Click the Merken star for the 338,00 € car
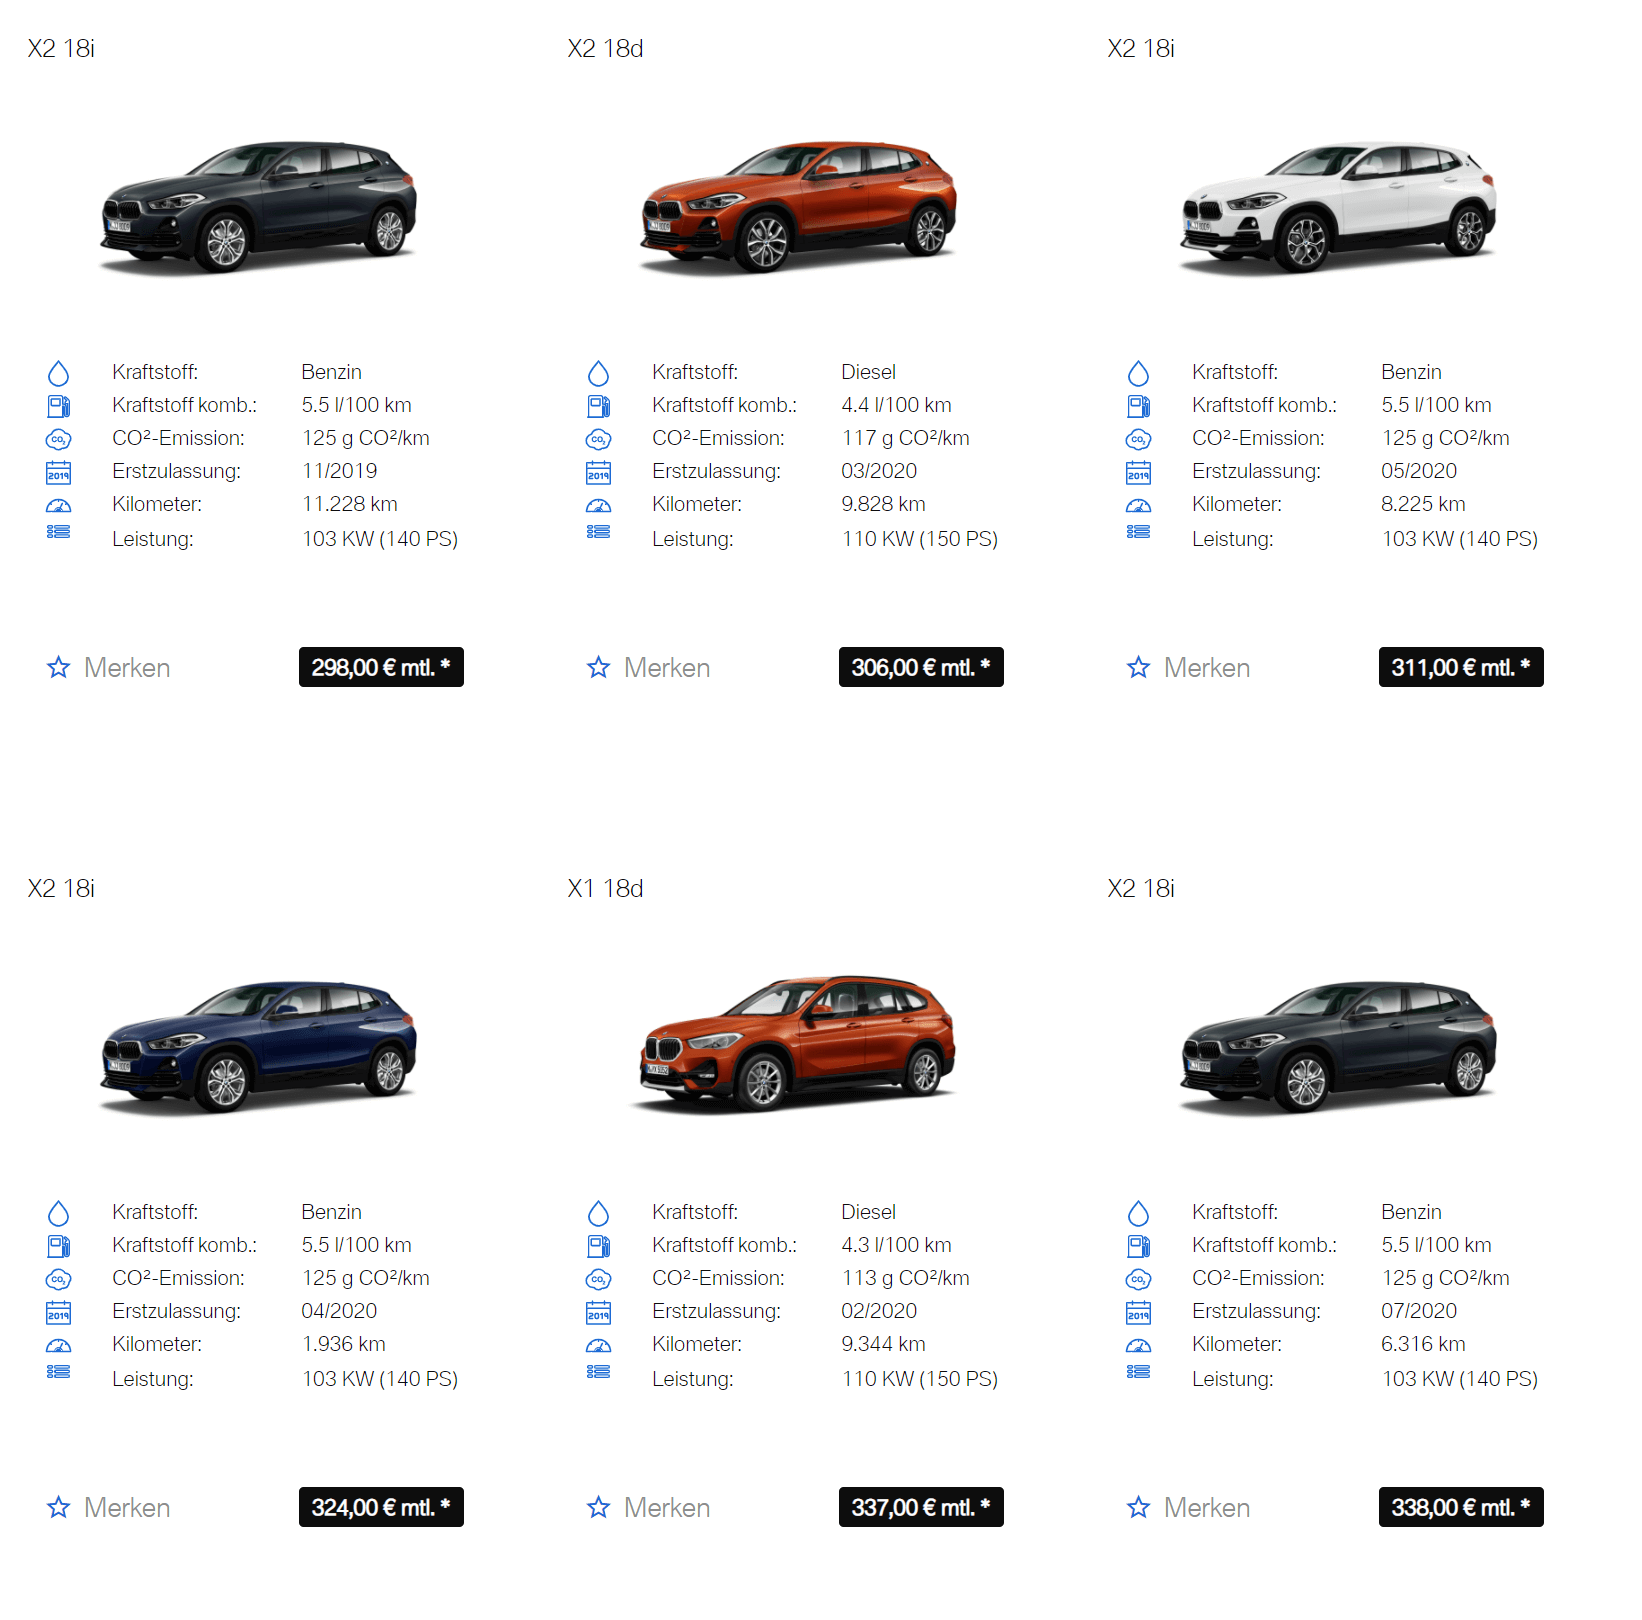The width and height of the screenshot is (1642, 1620). tap(1139, 1507)
